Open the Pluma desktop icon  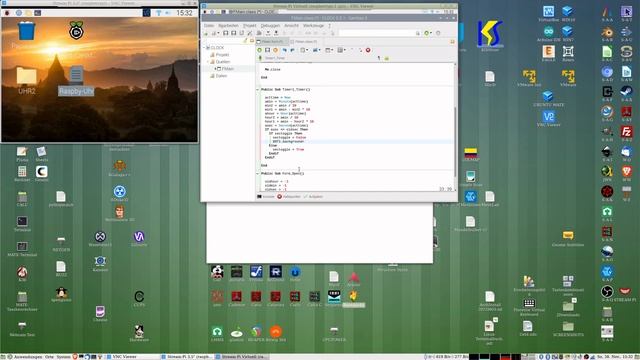coord(22,154)
